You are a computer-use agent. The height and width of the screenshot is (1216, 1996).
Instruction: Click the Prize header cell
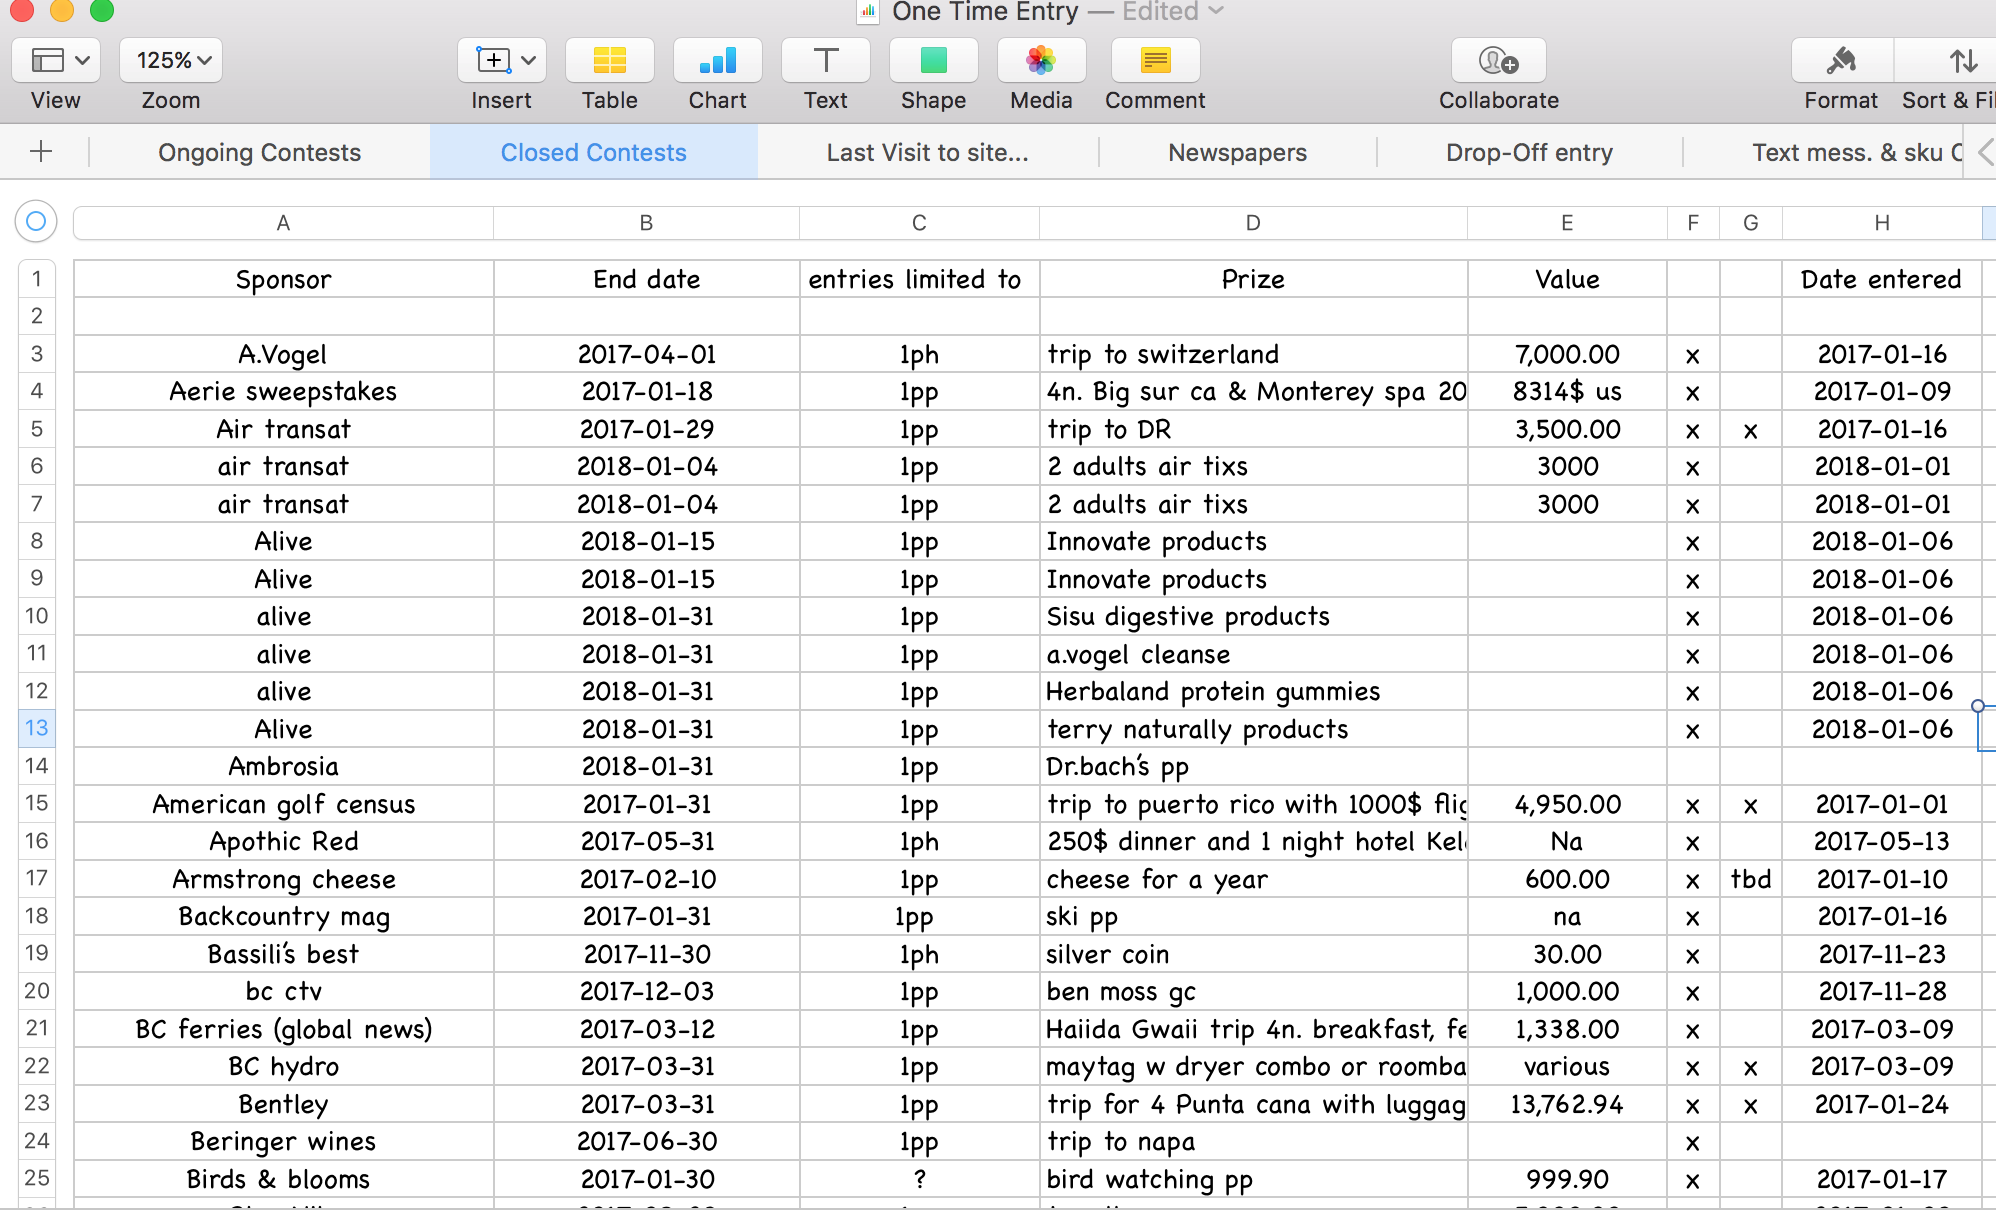pyautogui.click(x=1253, y=279)
